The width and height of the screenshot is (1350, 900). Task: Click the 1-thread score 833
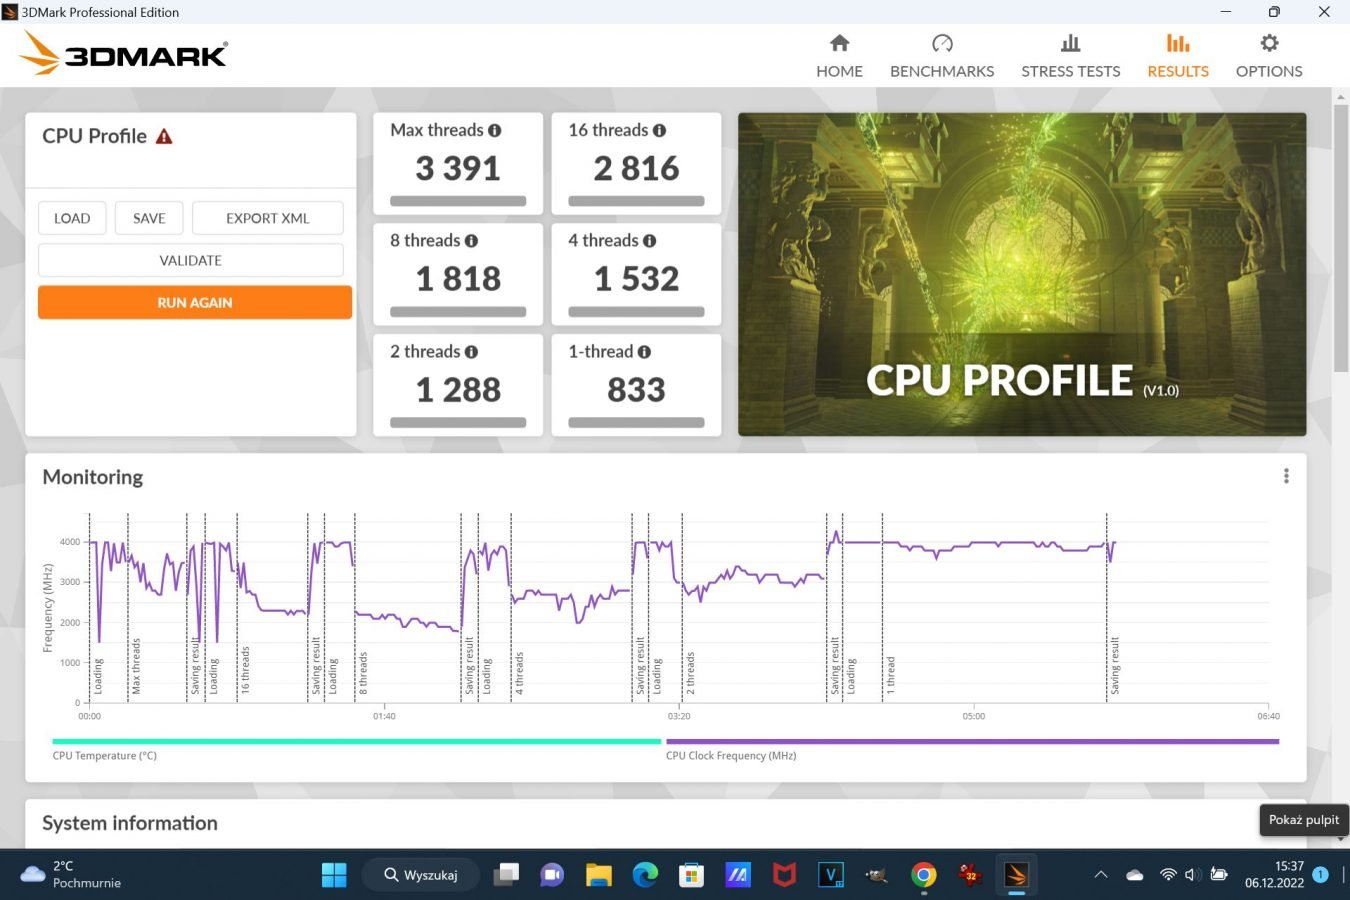(x=636, y=389)
